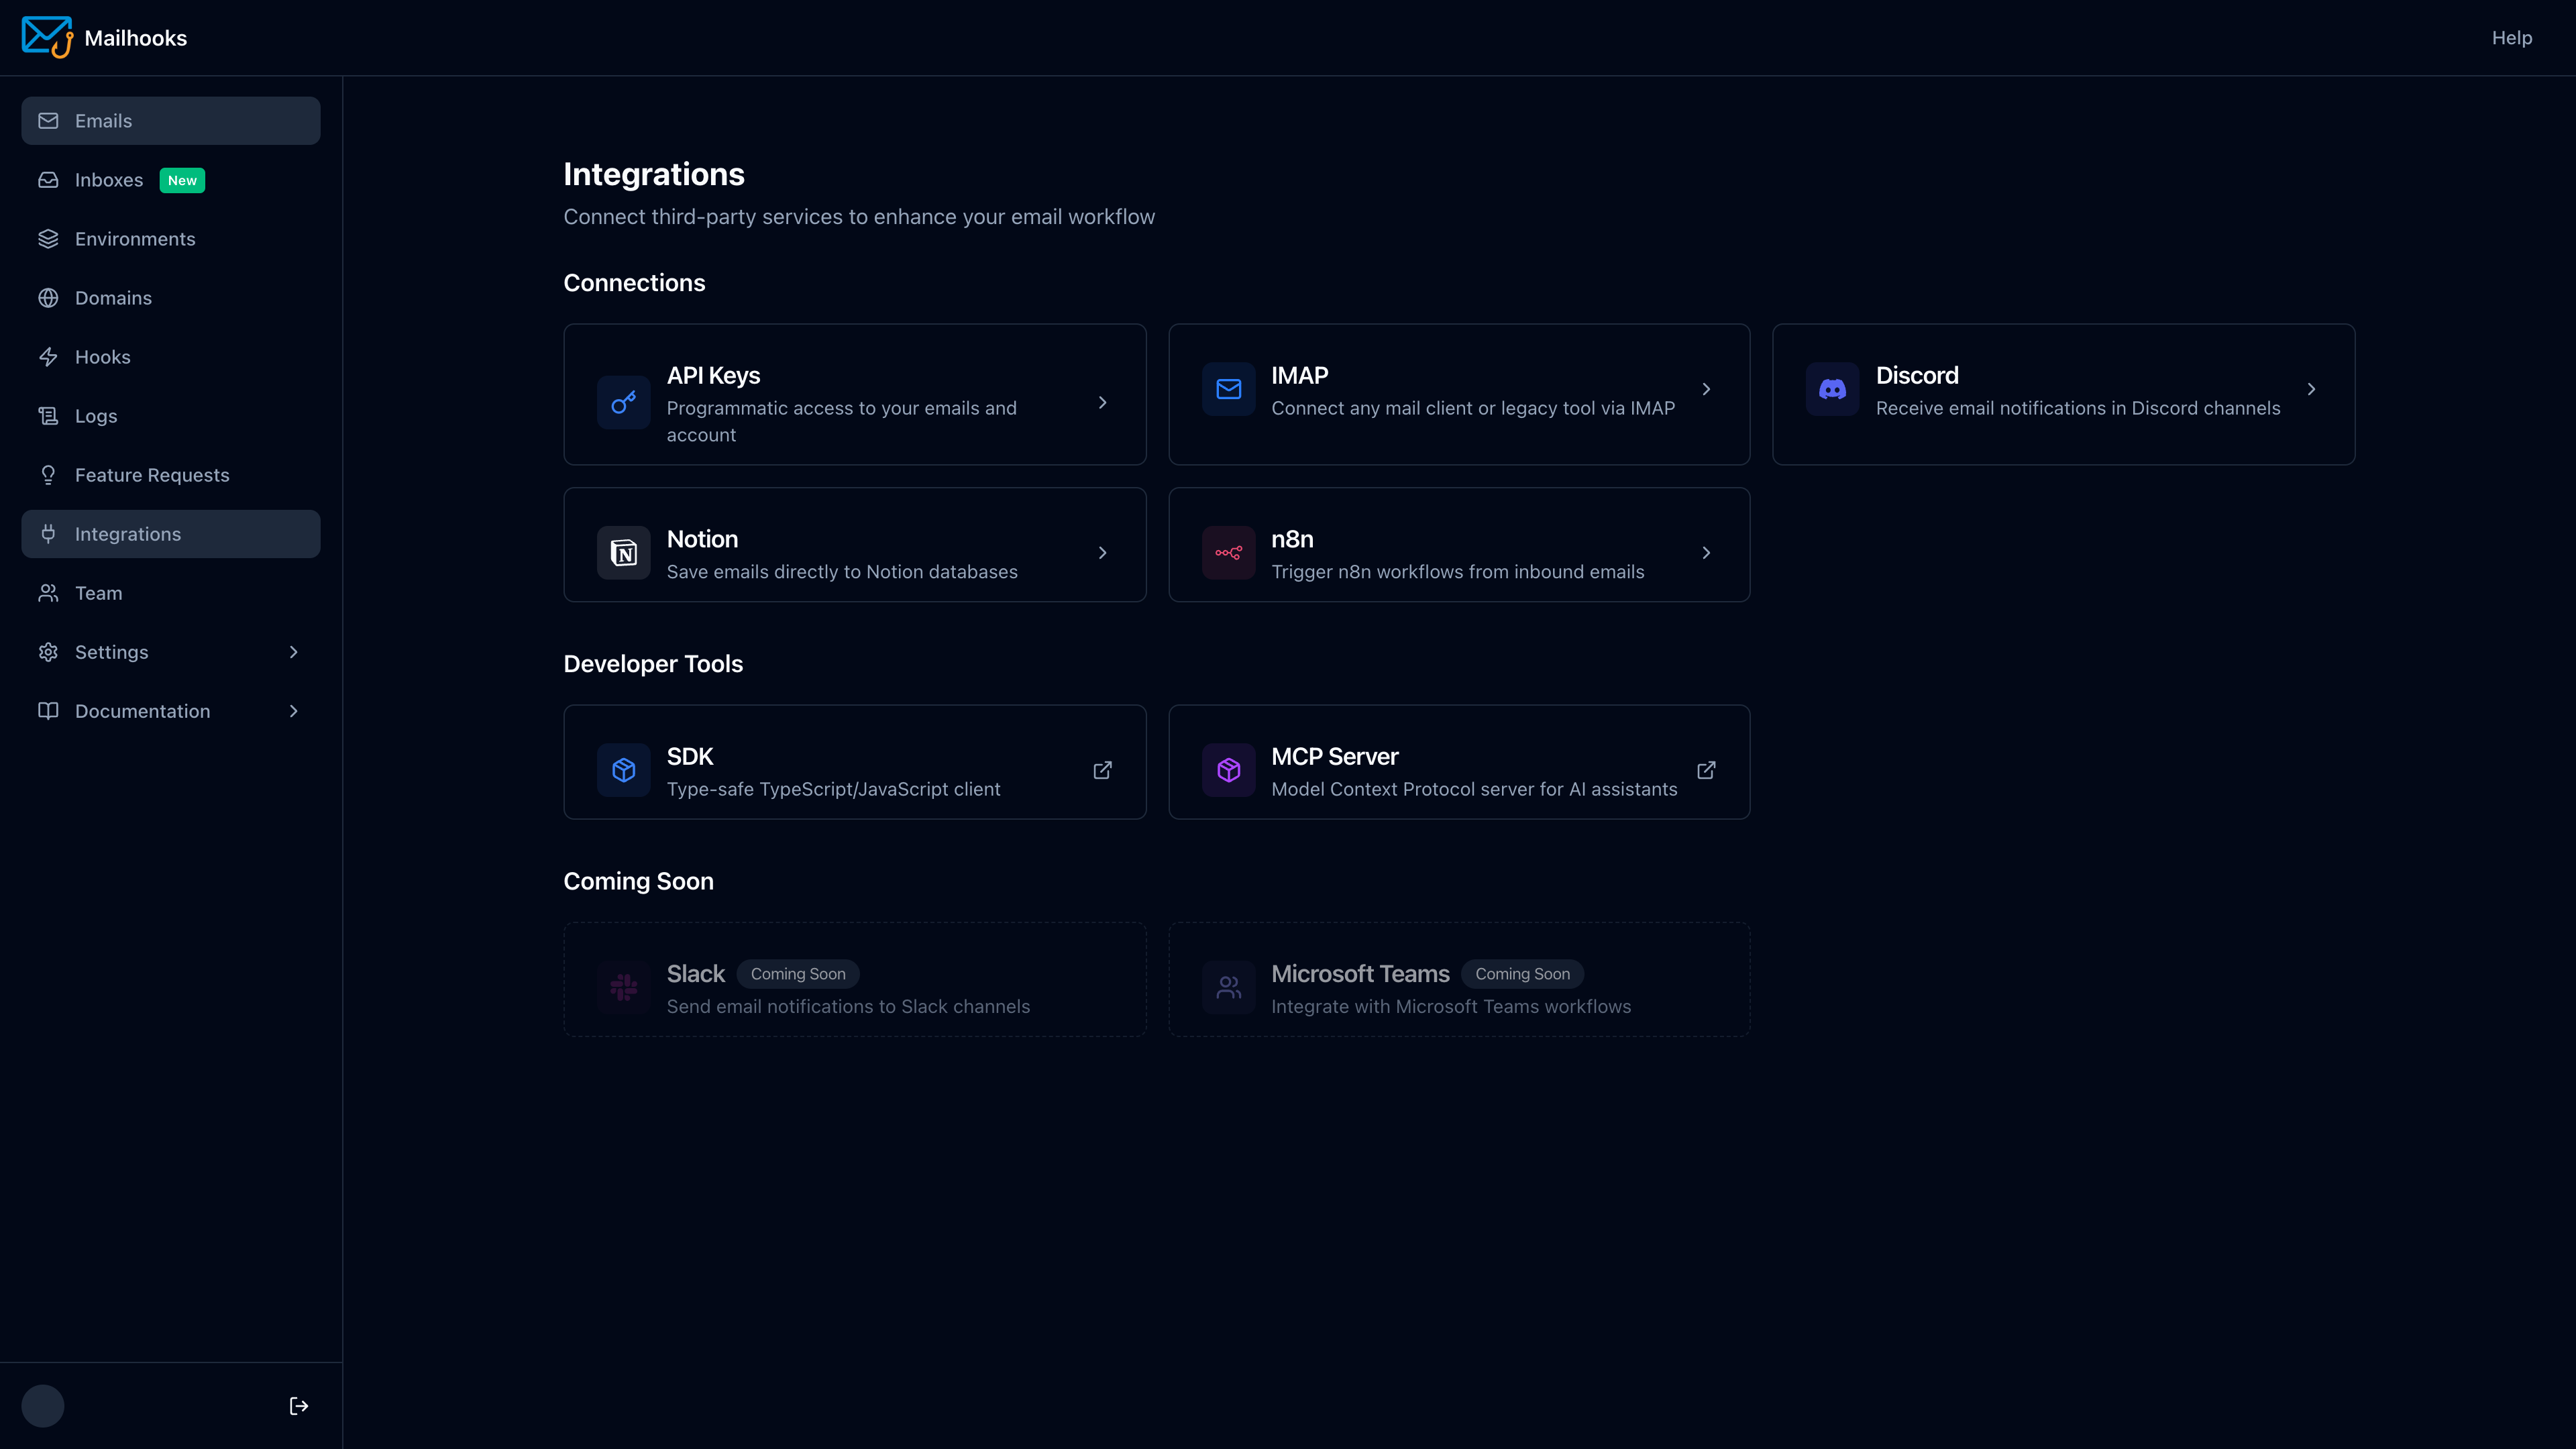Viewport: 2576px width, 1449px height.
Task: Open the Discord card title
Action: tap(1917, 375)
